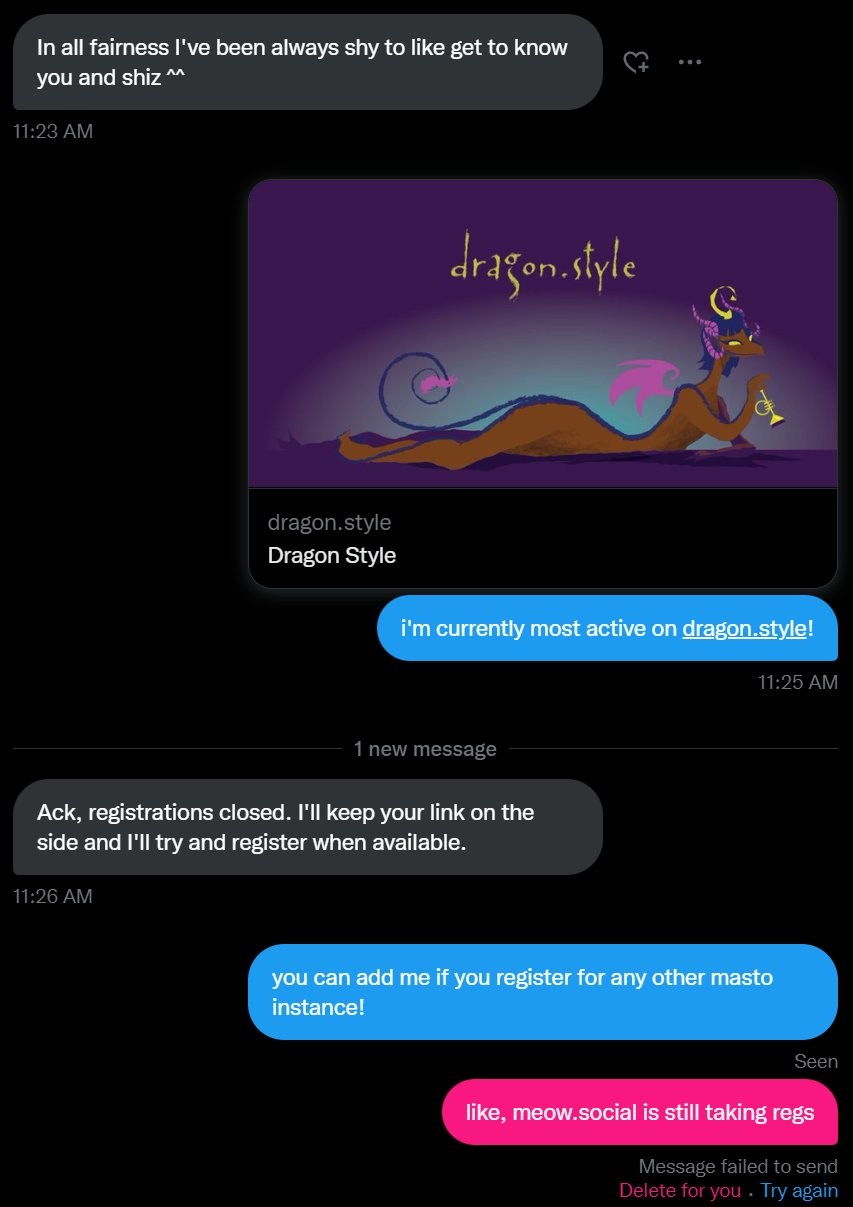Select the "Ack, registrations closed" message bubble

308,827
